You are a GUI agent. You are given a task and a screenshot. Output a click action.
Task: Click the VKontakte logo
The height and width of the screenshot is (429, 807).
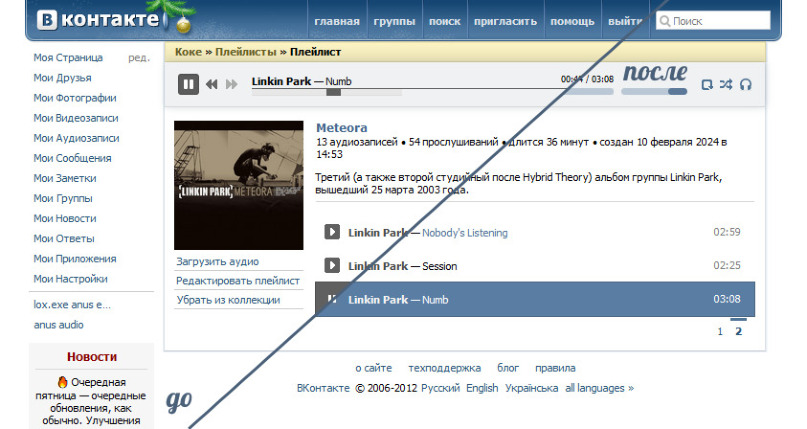[98, 20]
